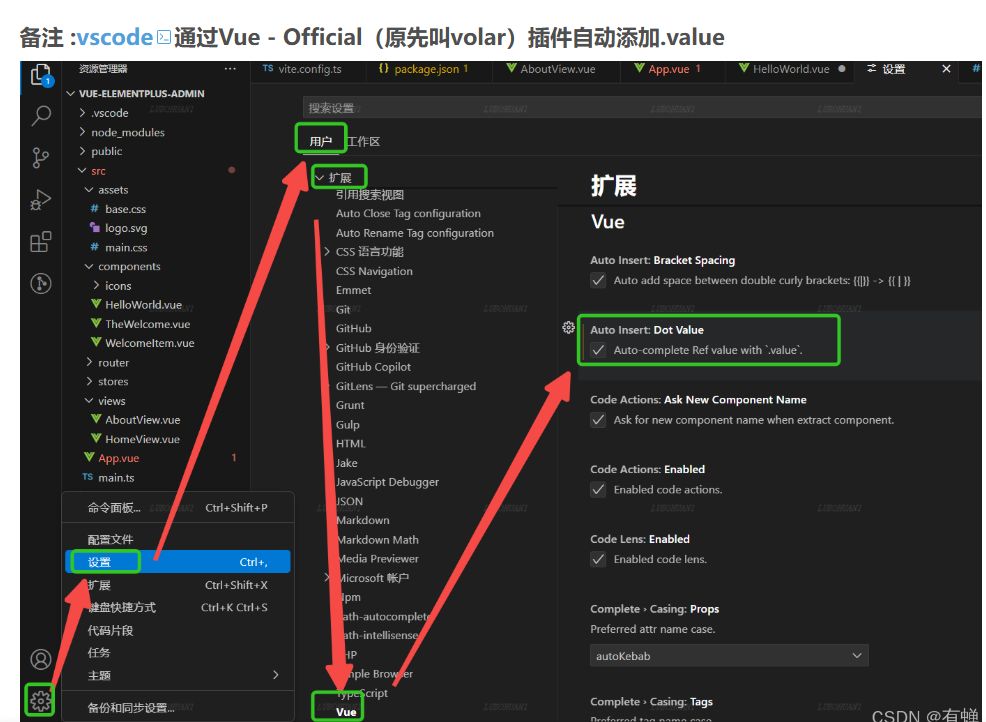Open the Source Control icon
986x722 pixels.
tap(41, 157)
